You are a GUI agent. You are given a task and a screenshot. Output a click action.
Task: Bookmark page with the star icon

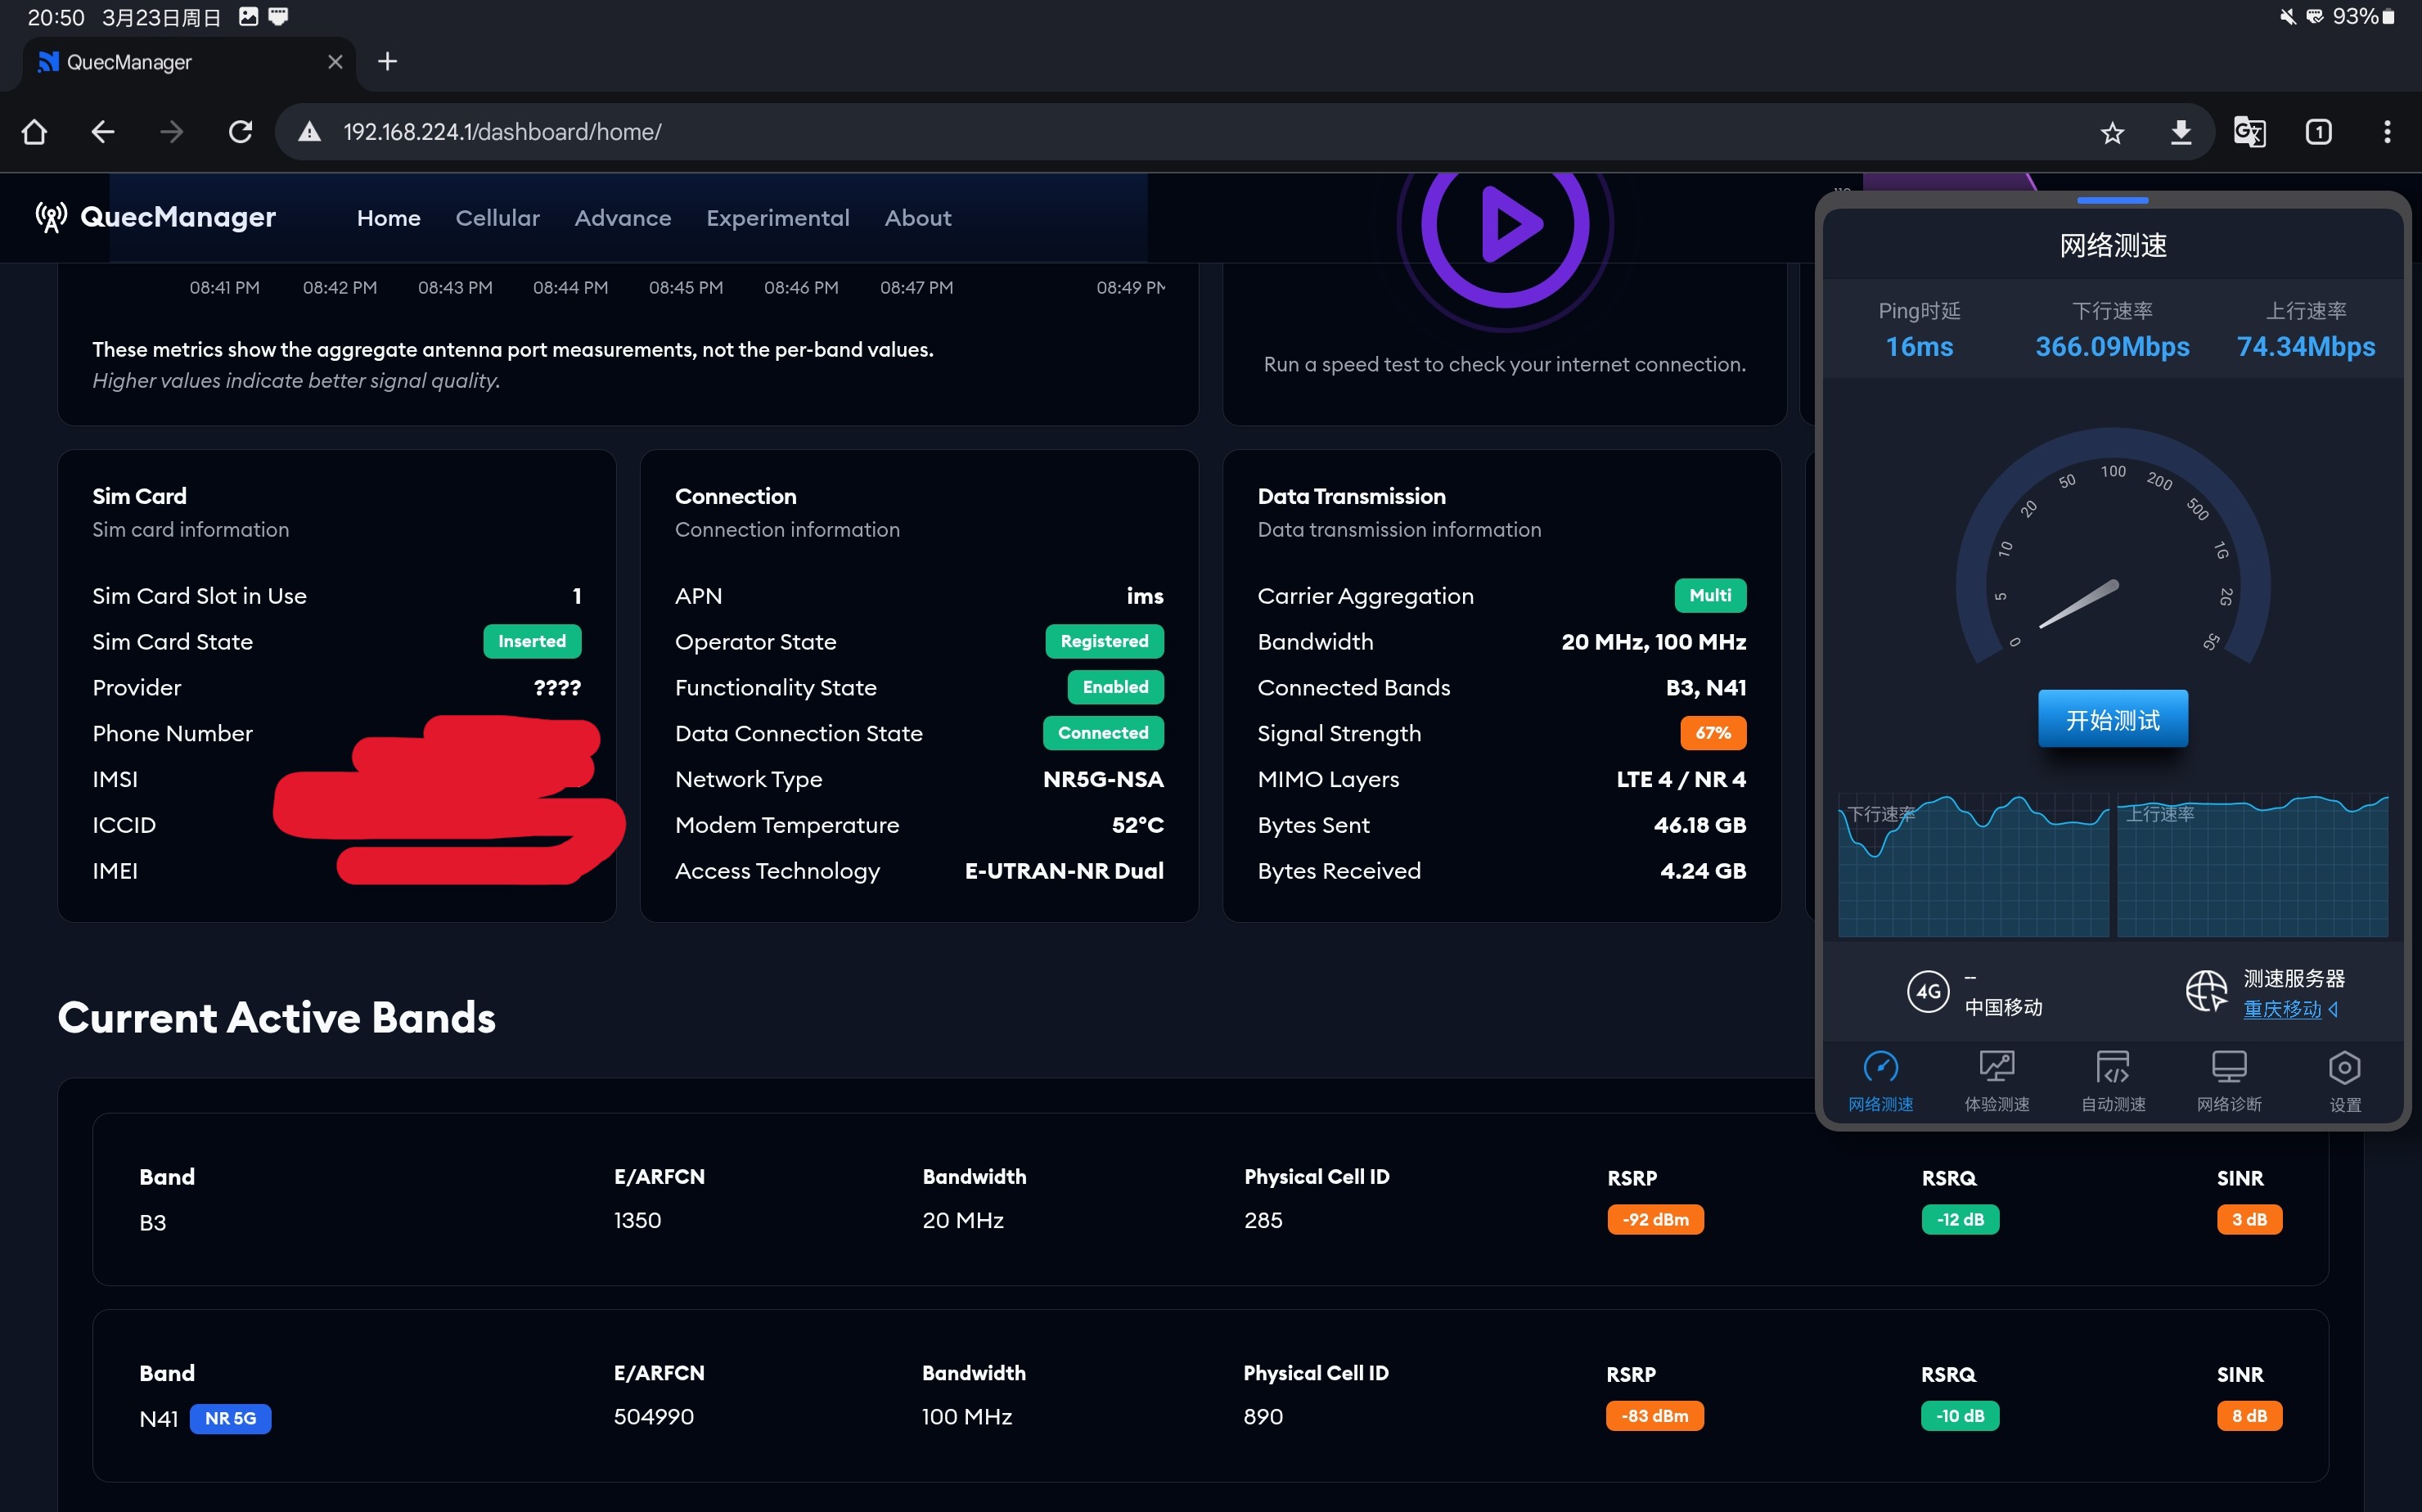2111,132
